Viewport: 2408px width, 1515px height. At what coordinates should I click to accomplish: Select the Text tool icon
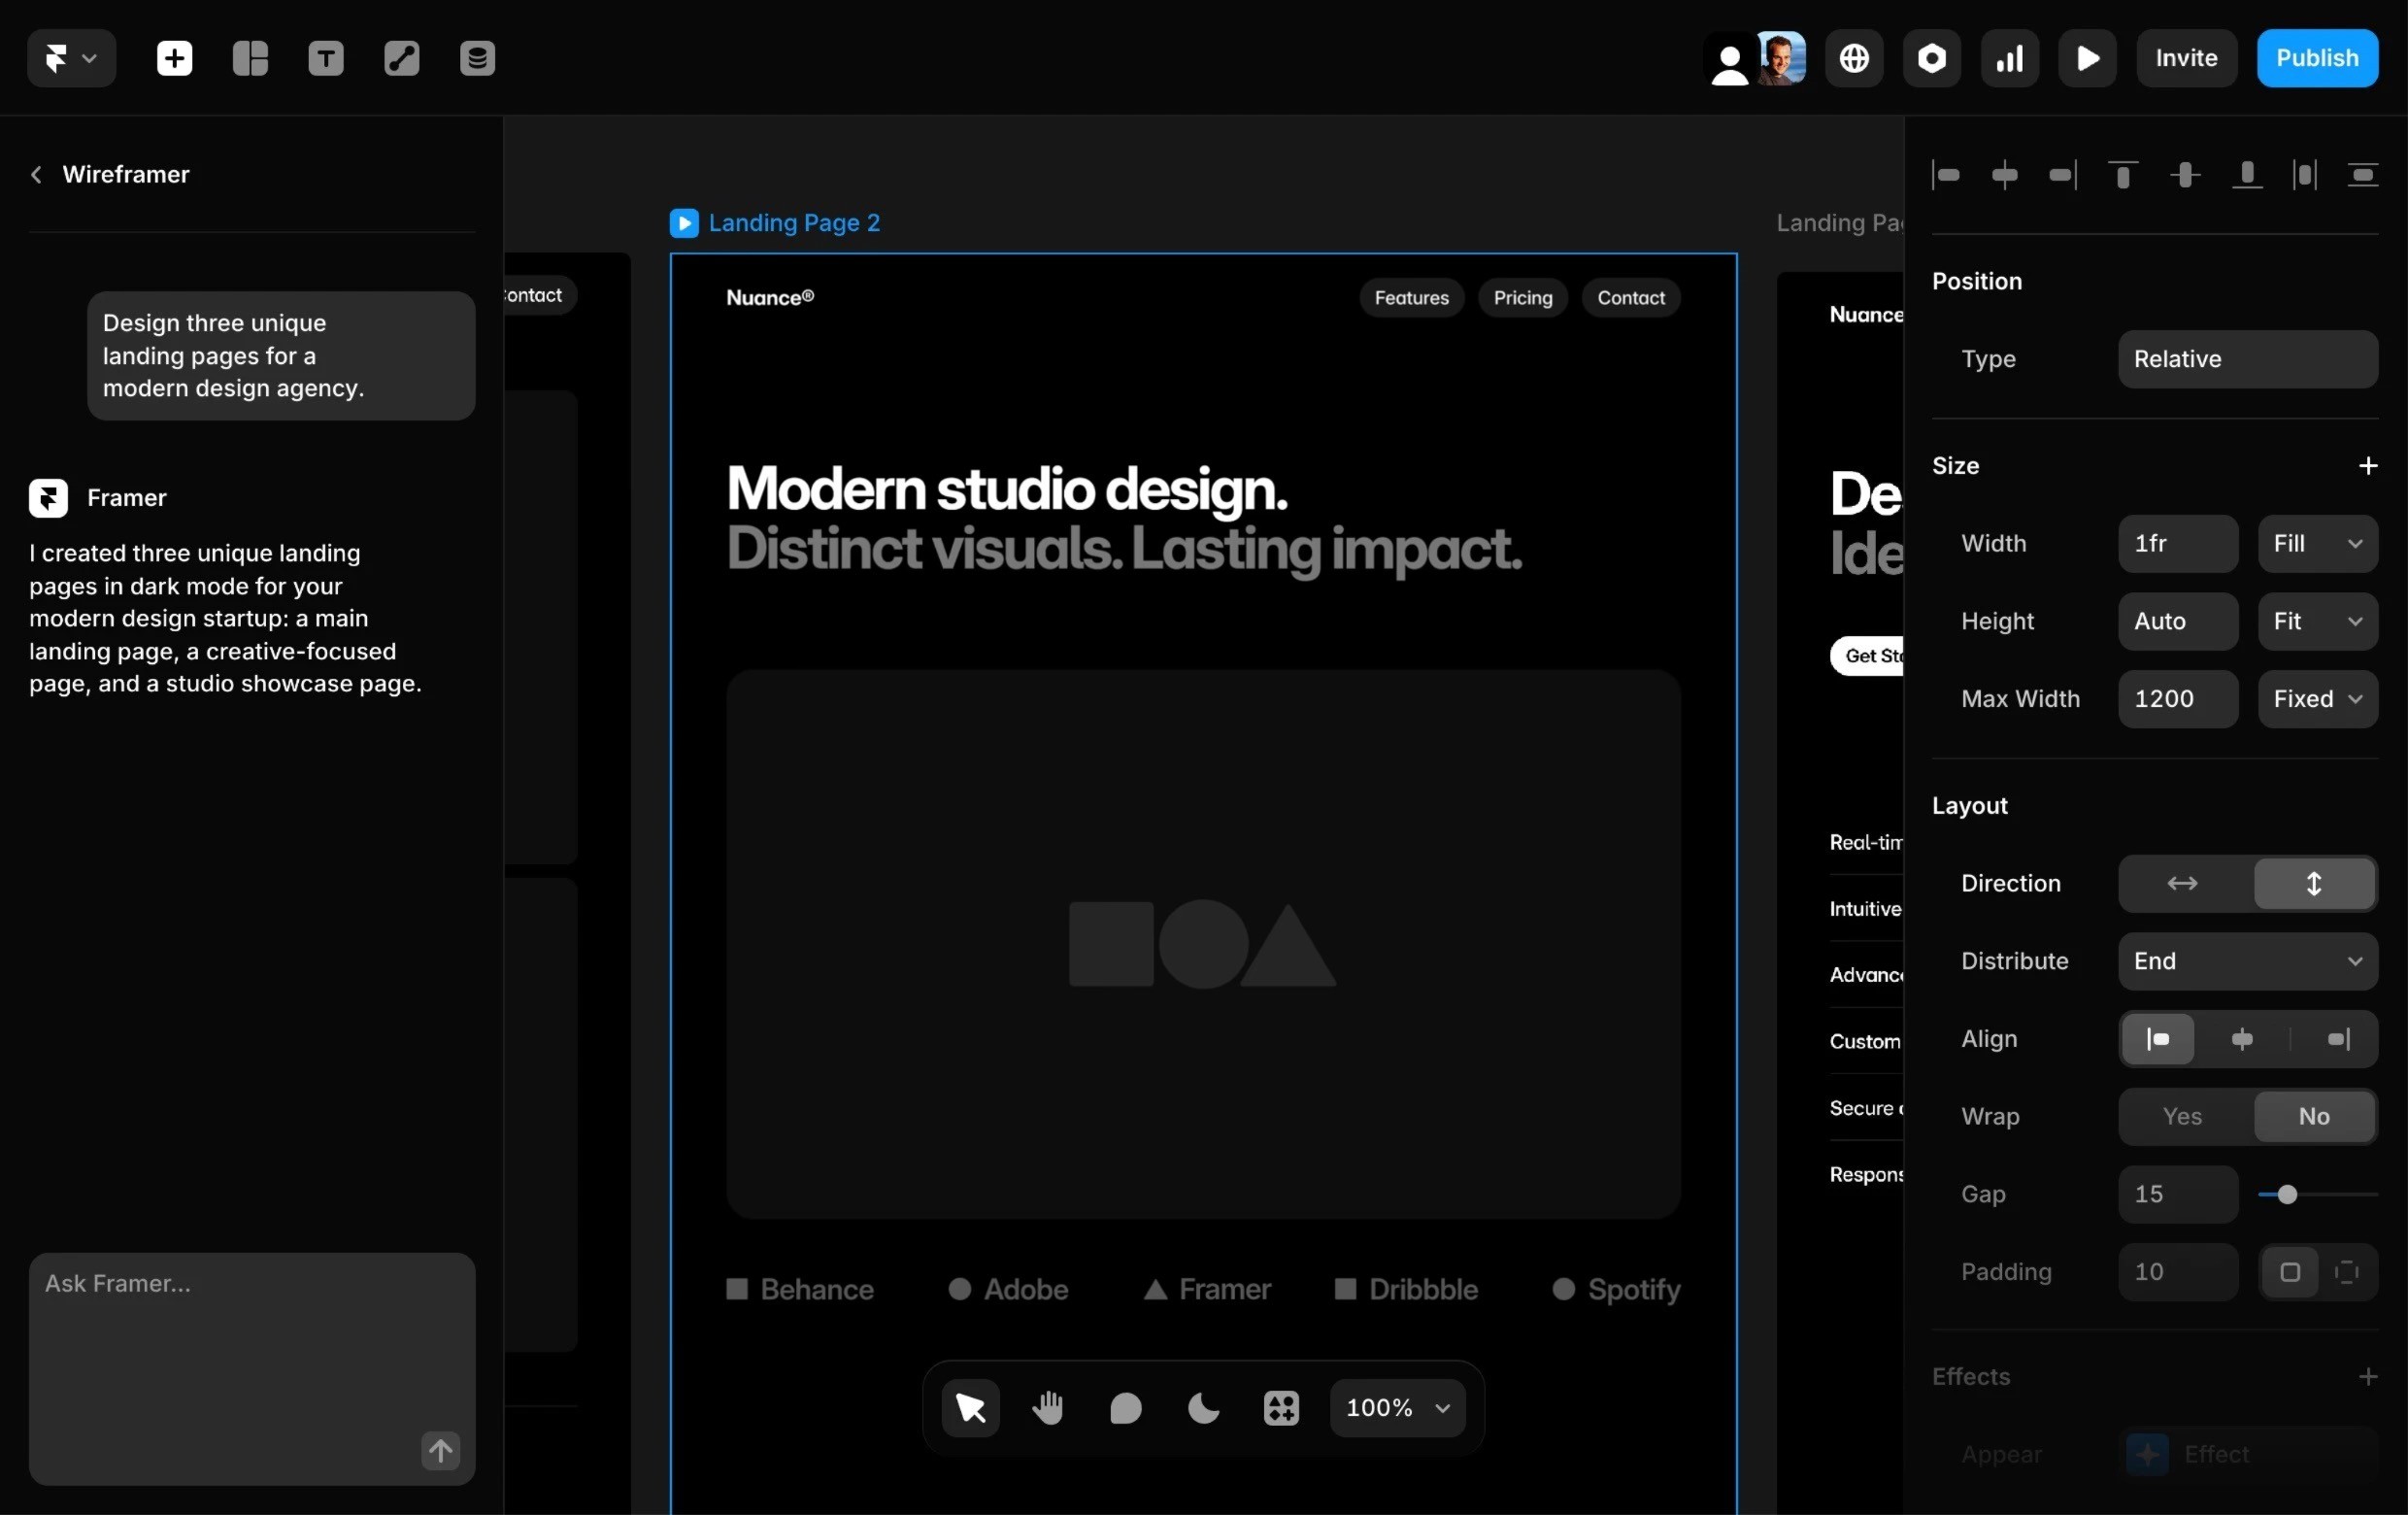(326, 58)
